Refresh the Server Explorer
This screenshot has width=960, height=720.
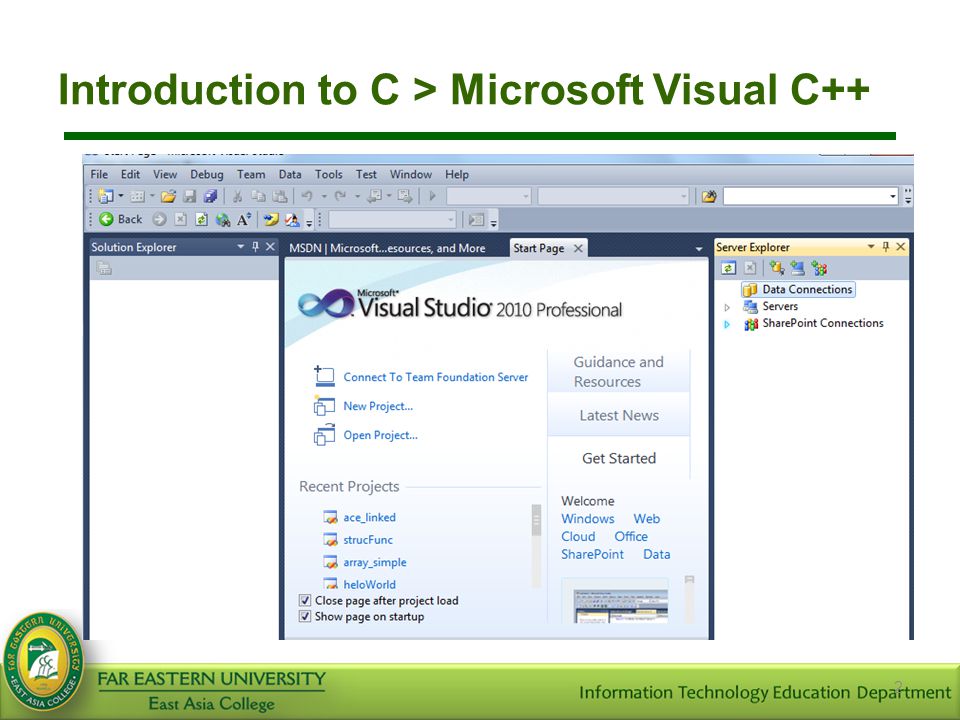[728, 268]
